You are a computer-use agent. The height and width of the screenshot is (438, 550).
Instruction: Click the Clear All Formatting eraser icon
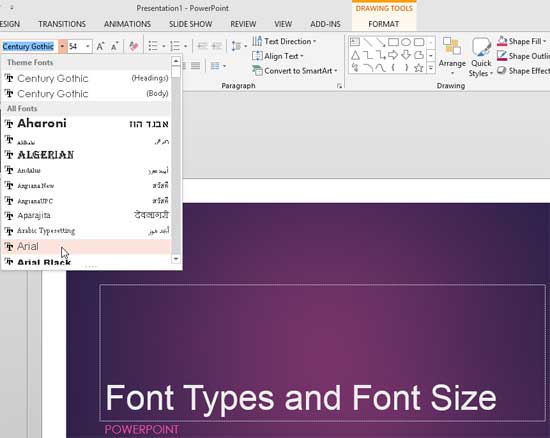pyautogui.click(x=134, y=46)
